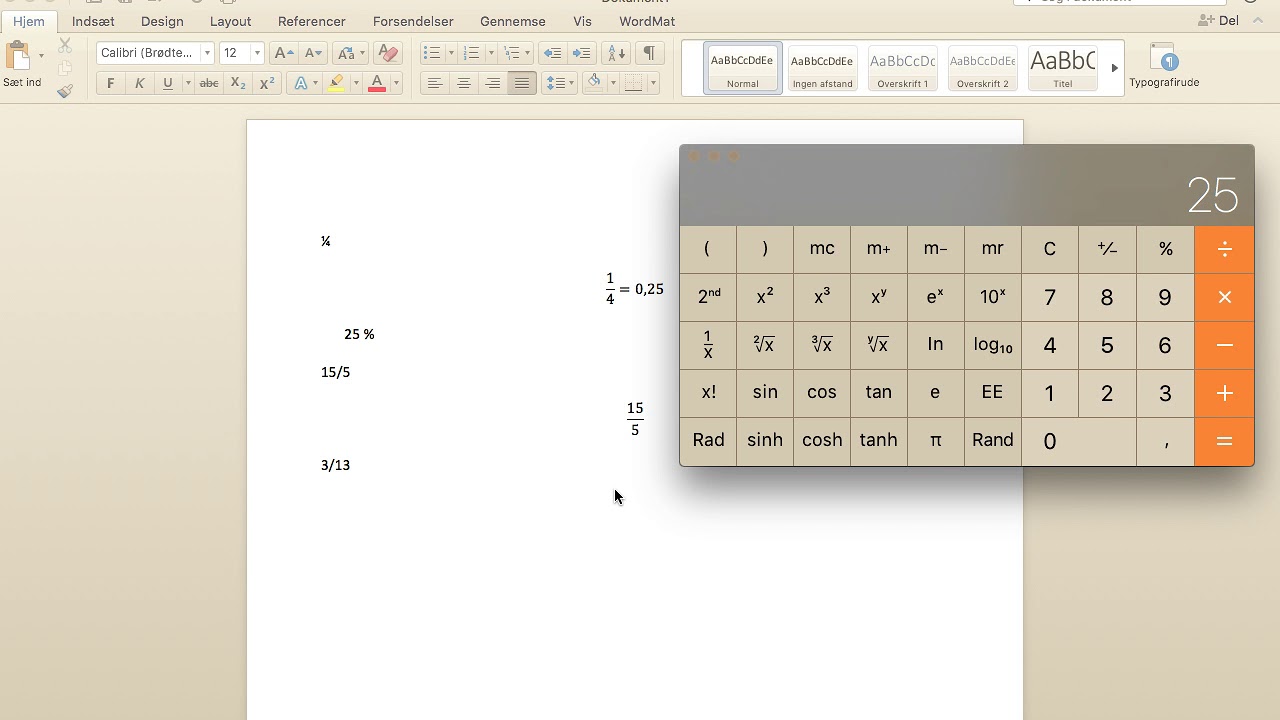
Task: Click the multilevel list icon
Action: click(512, 53)
